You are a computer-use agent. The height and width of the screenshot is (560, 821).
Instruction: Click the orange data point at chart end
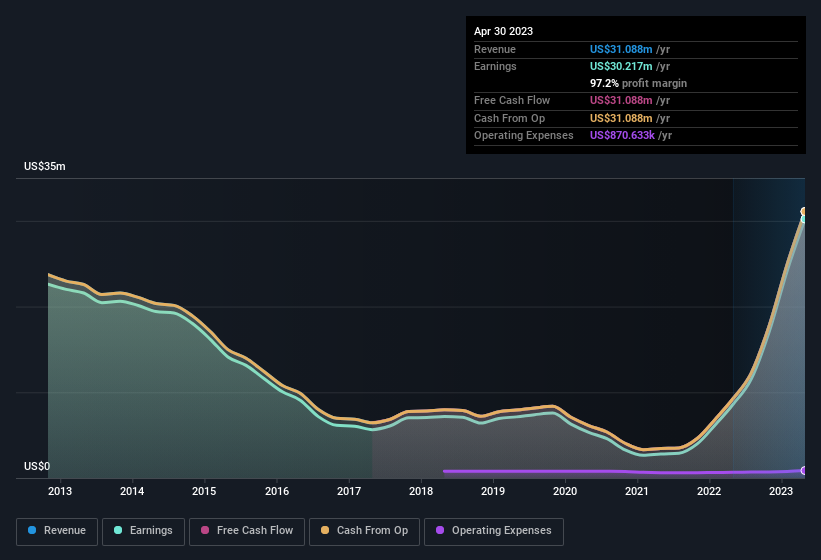(x=803, y=212)
